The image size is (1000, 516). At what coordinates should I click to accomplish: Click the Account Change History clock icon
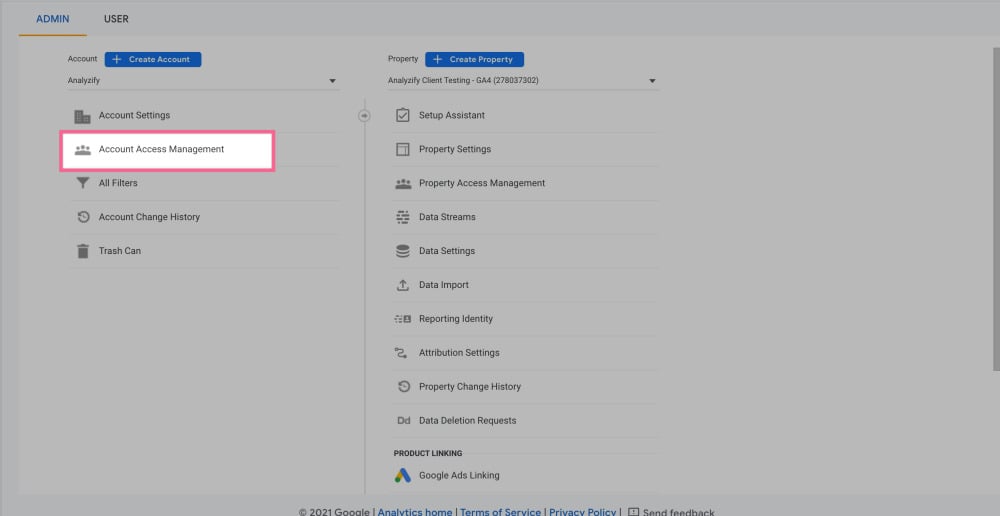83,217
